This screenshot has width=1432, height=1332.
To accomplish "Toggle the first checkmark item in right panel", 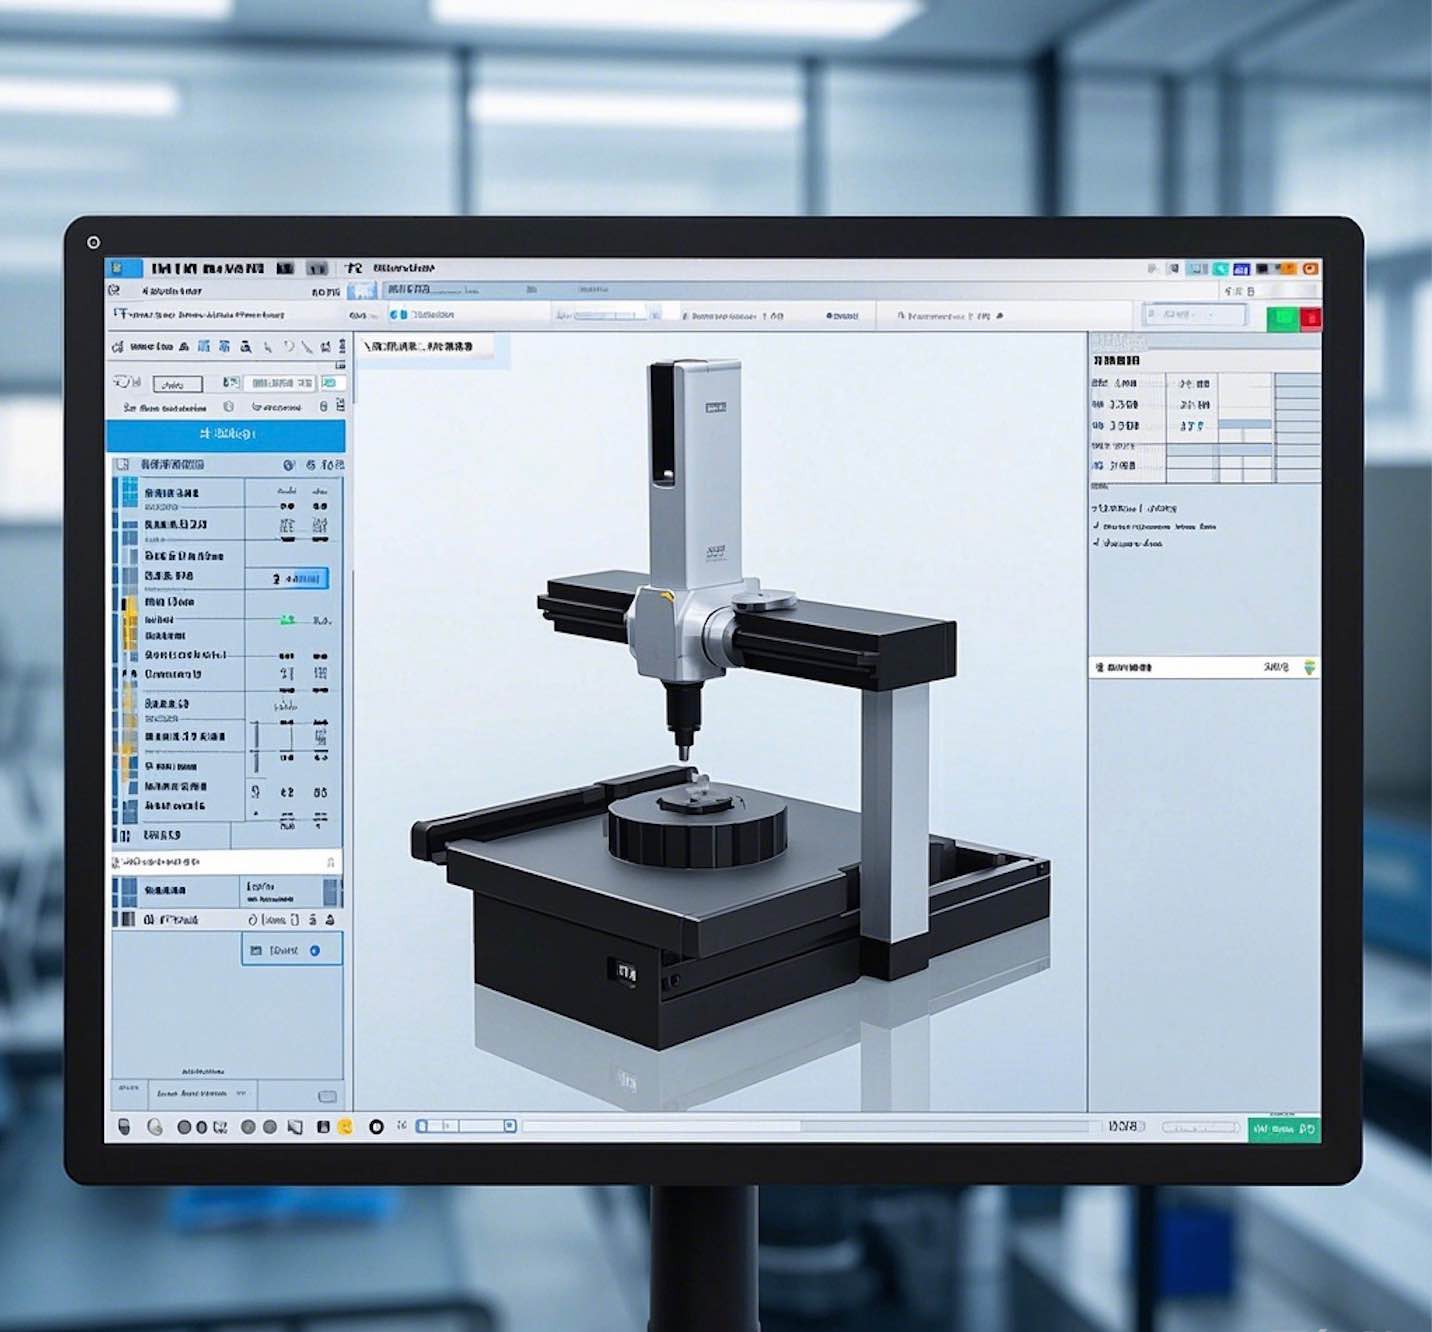I will pos(1097,526).
